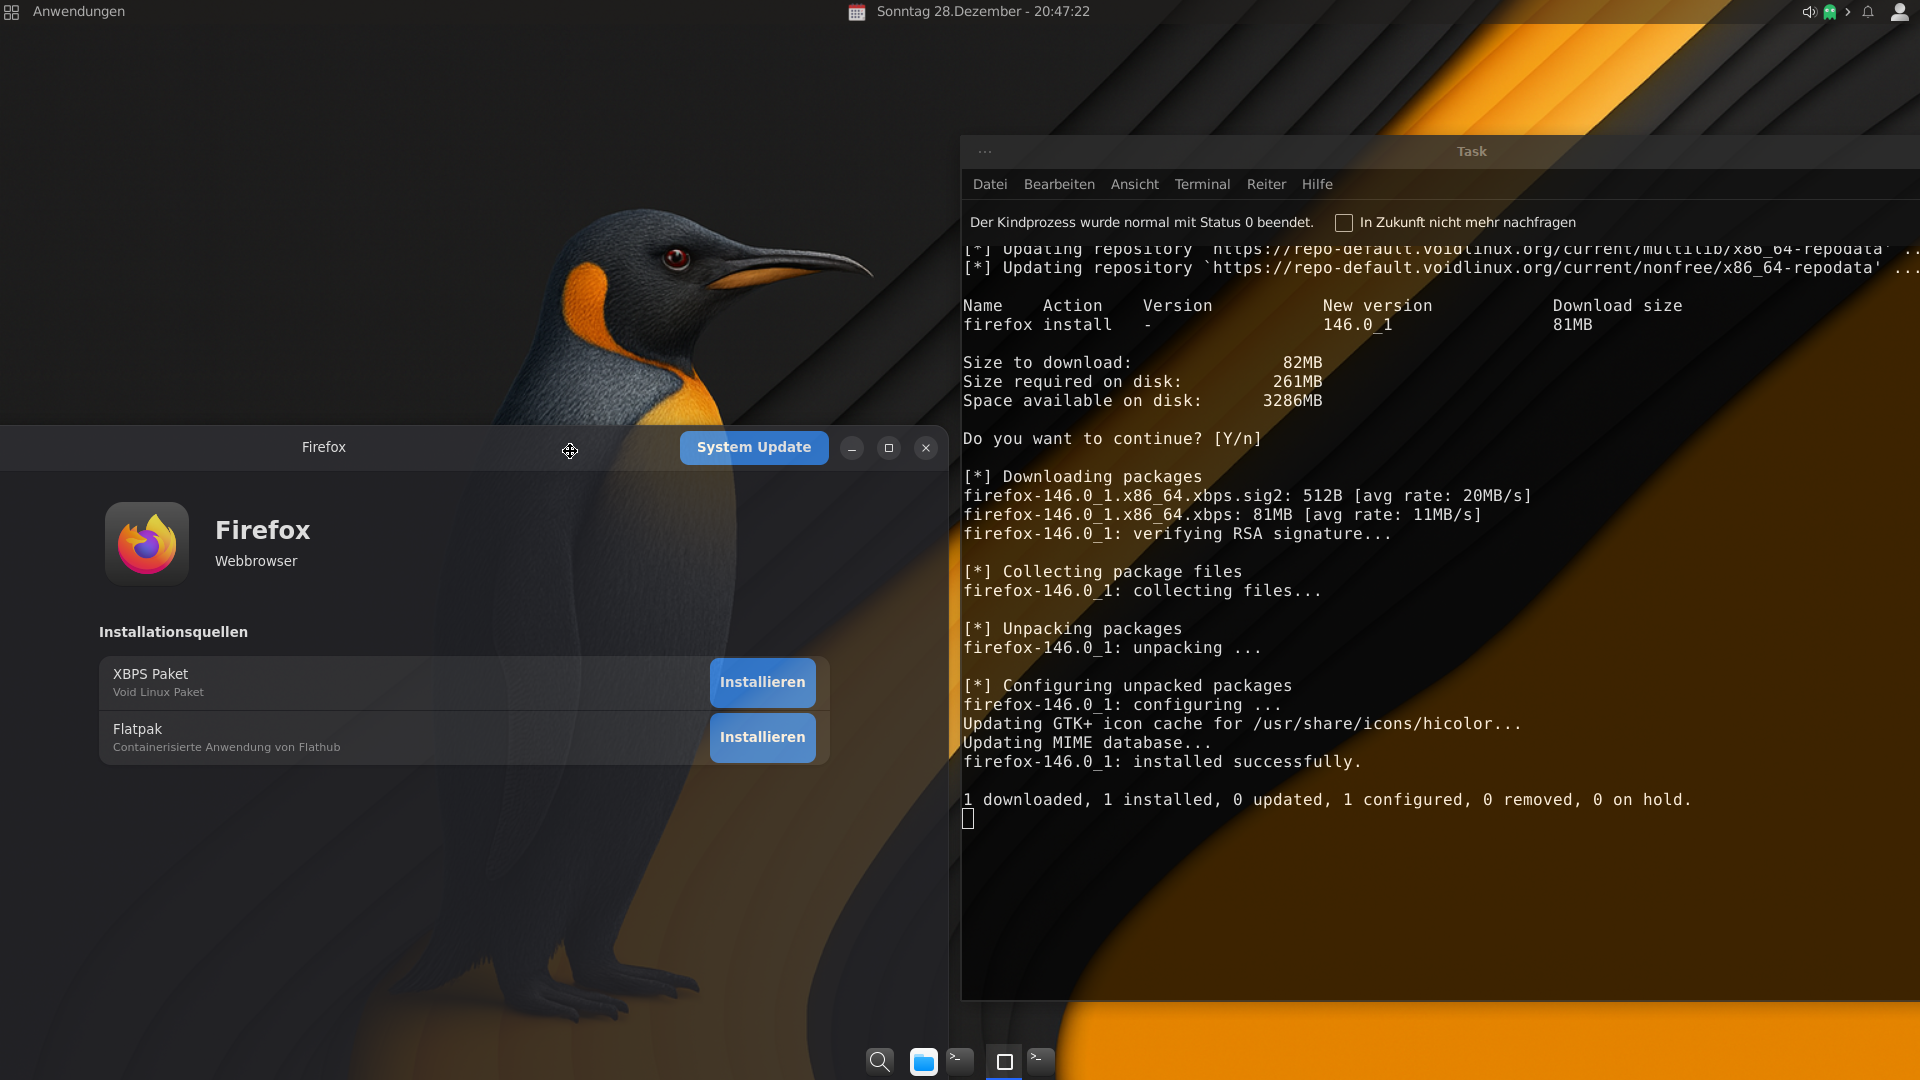Click the volume speaker tray icon

tap(1809, 12)
